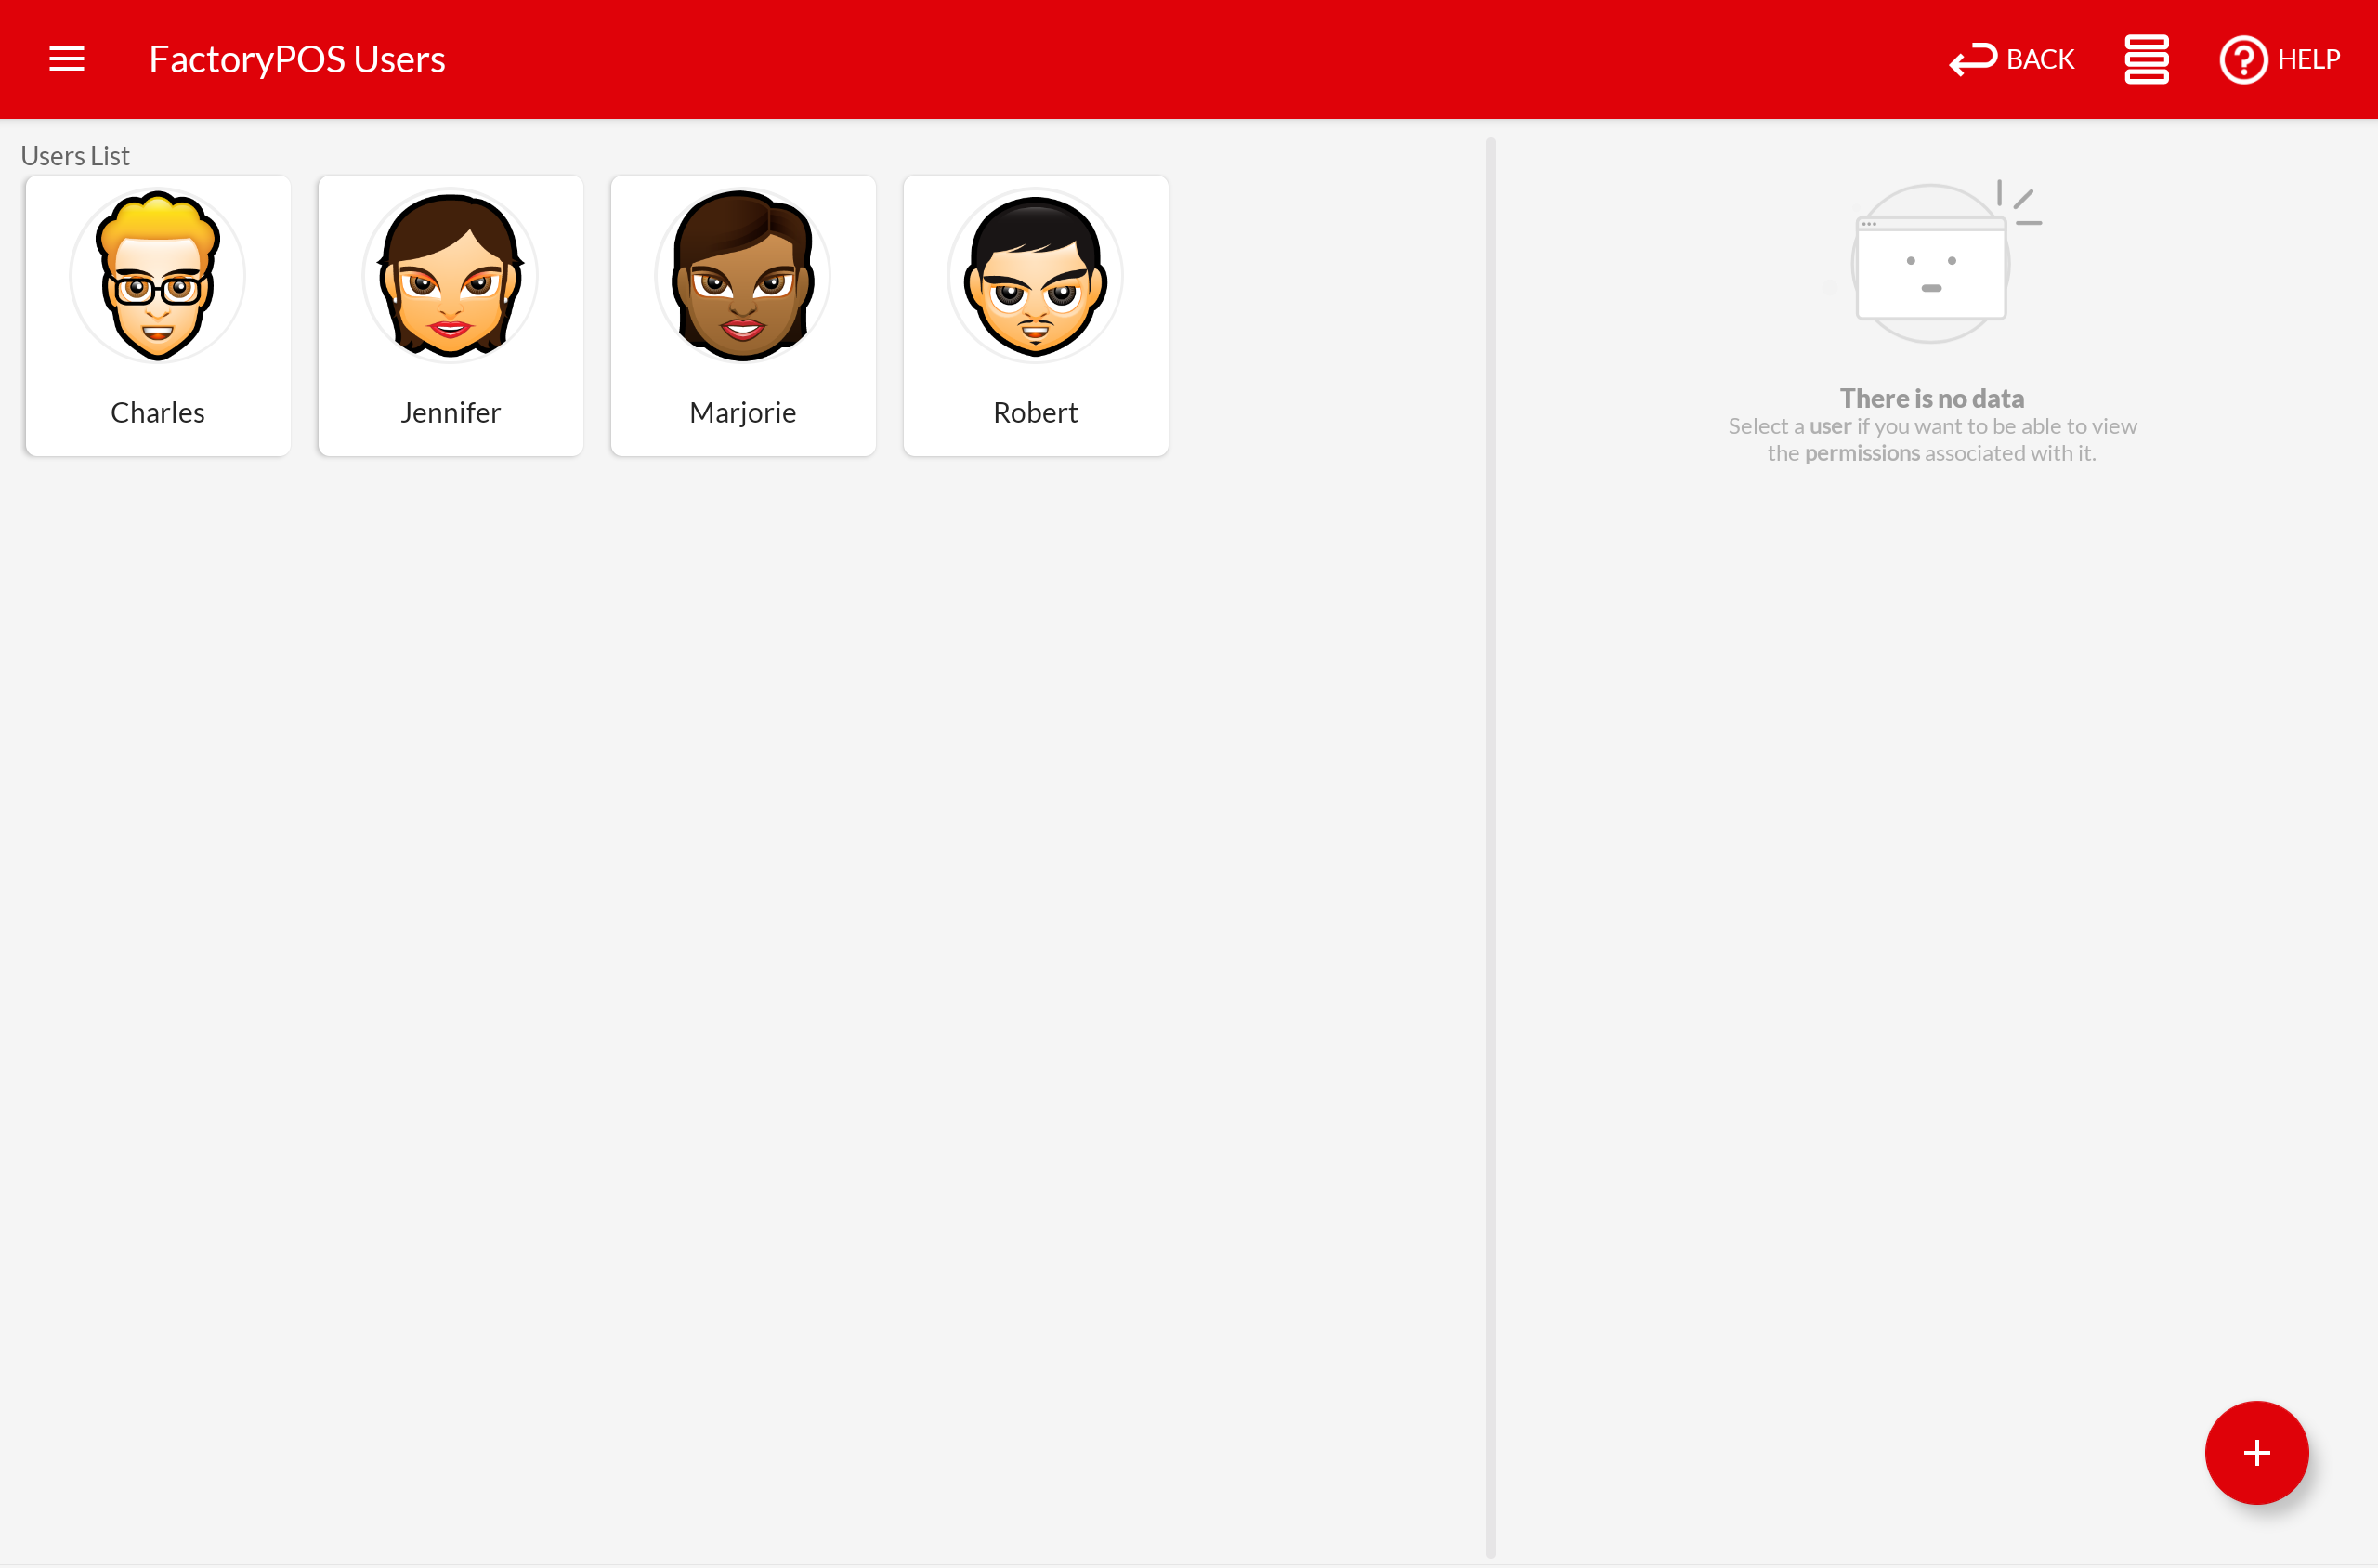
Task: Select Robert's avatar picture
Action: coord(1035,276)
